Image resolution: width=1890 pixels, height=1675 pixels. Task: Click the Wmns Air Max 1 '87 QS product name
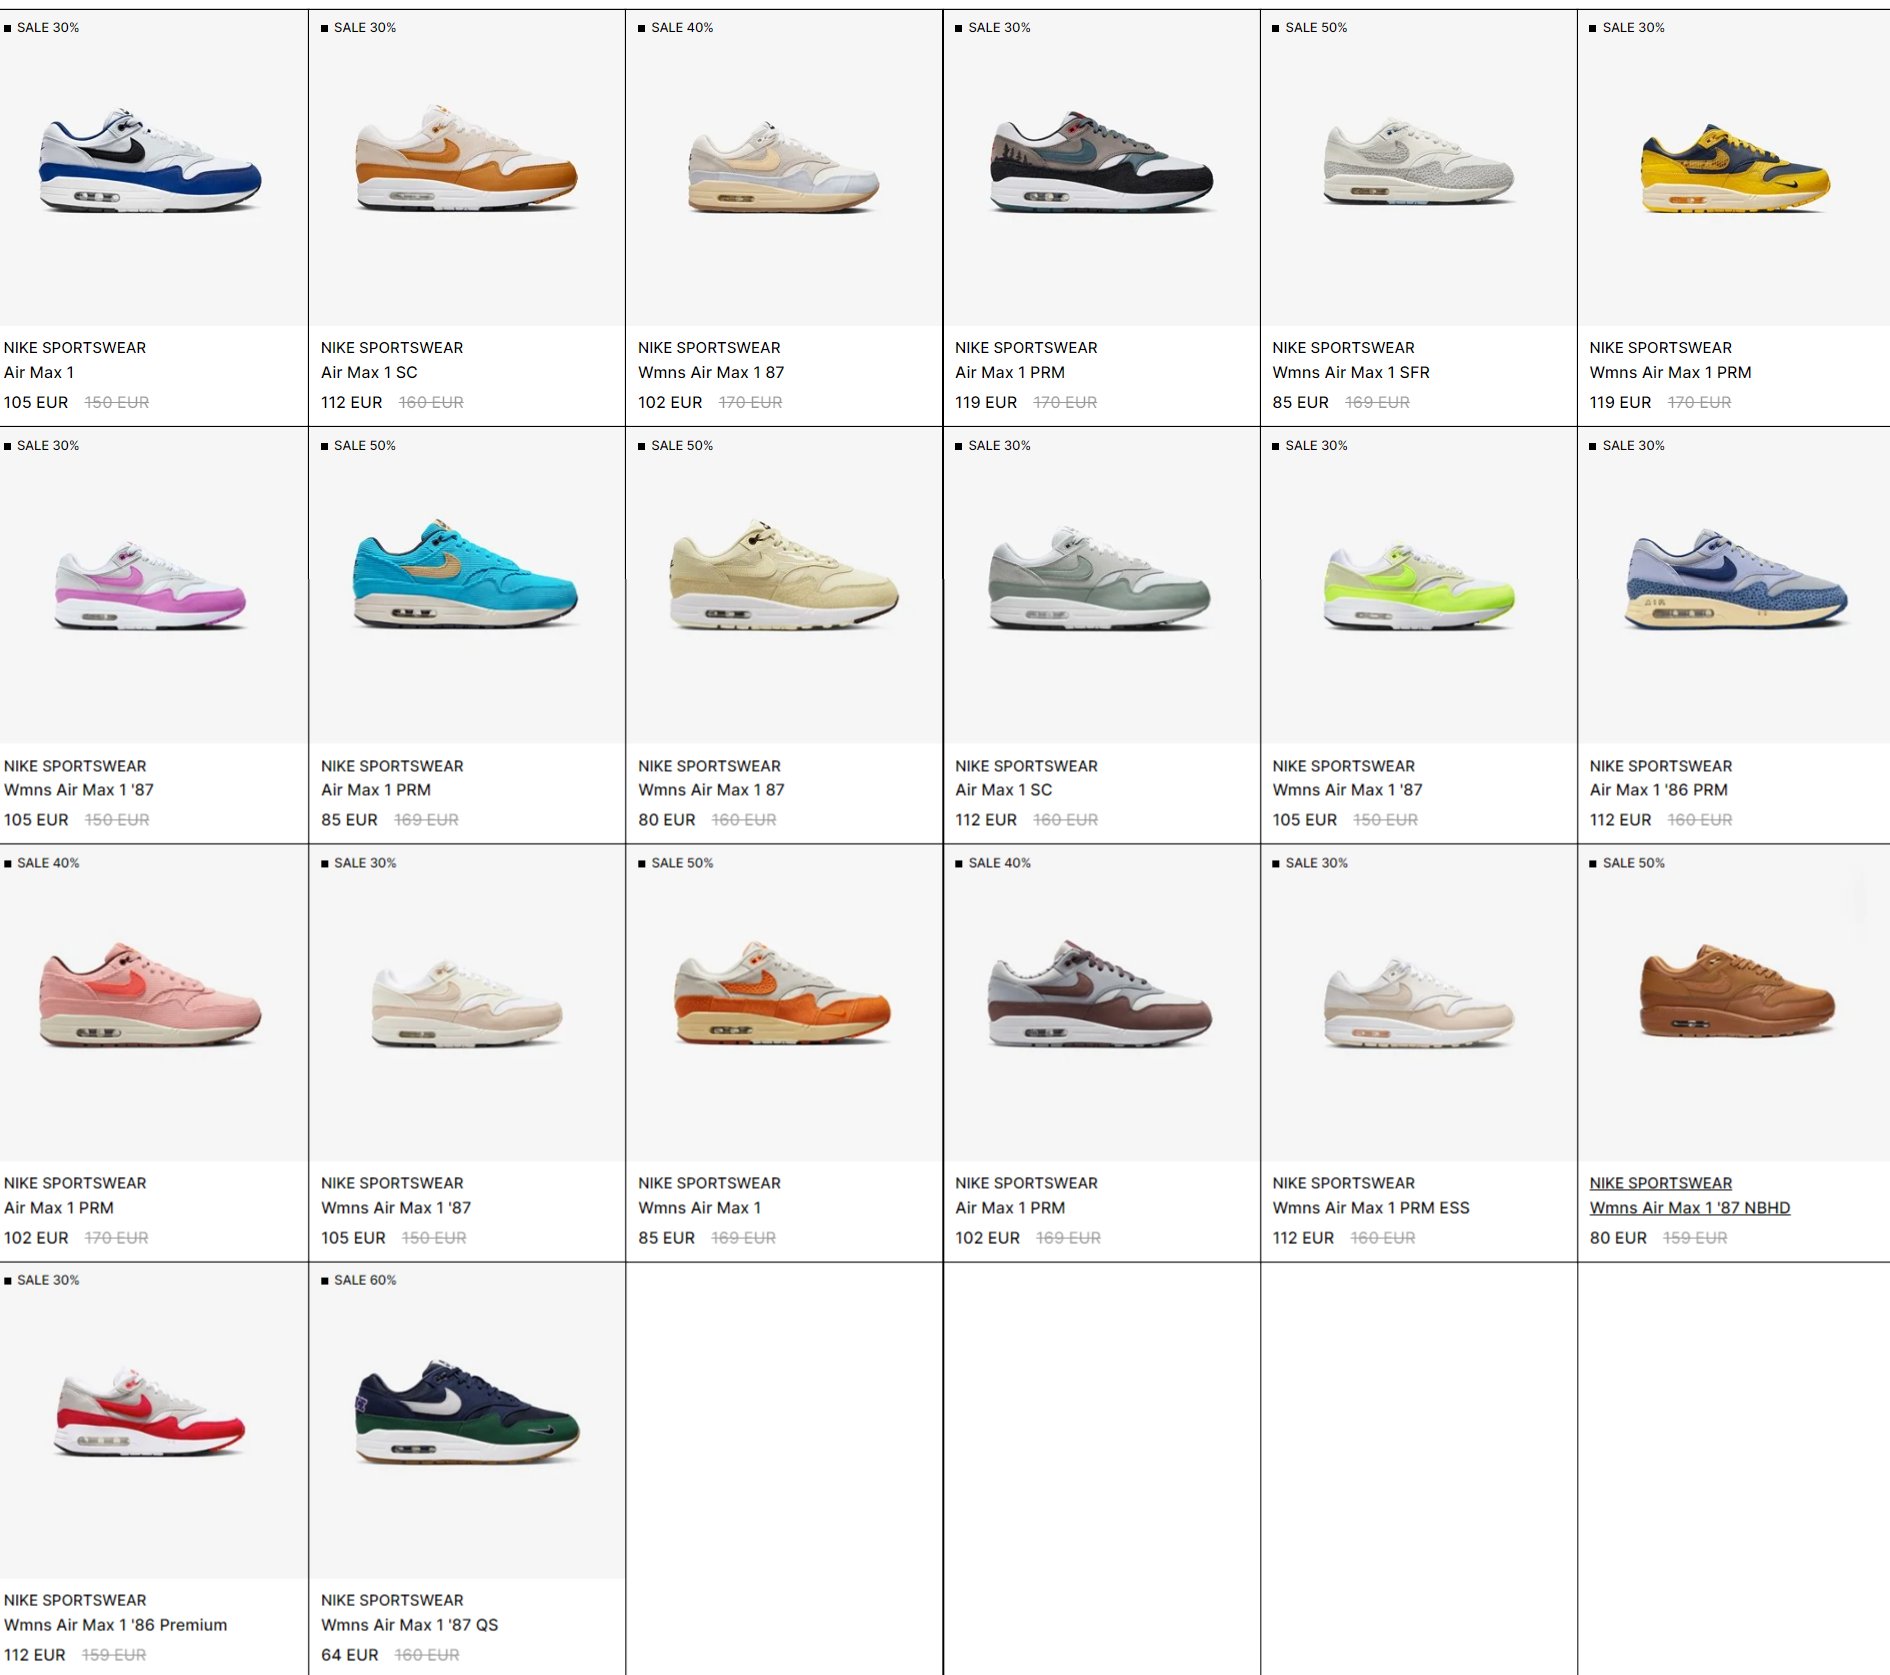(409, 1625)
